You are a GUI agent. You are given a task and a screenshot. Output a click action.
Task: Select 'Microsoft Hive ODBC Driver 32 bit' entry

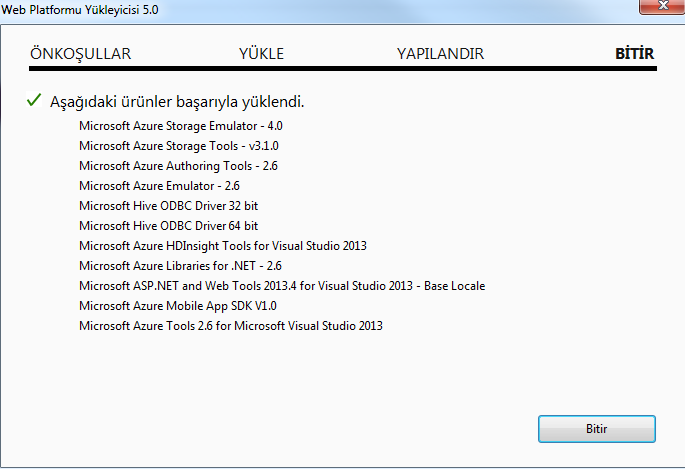click(169, 206)
